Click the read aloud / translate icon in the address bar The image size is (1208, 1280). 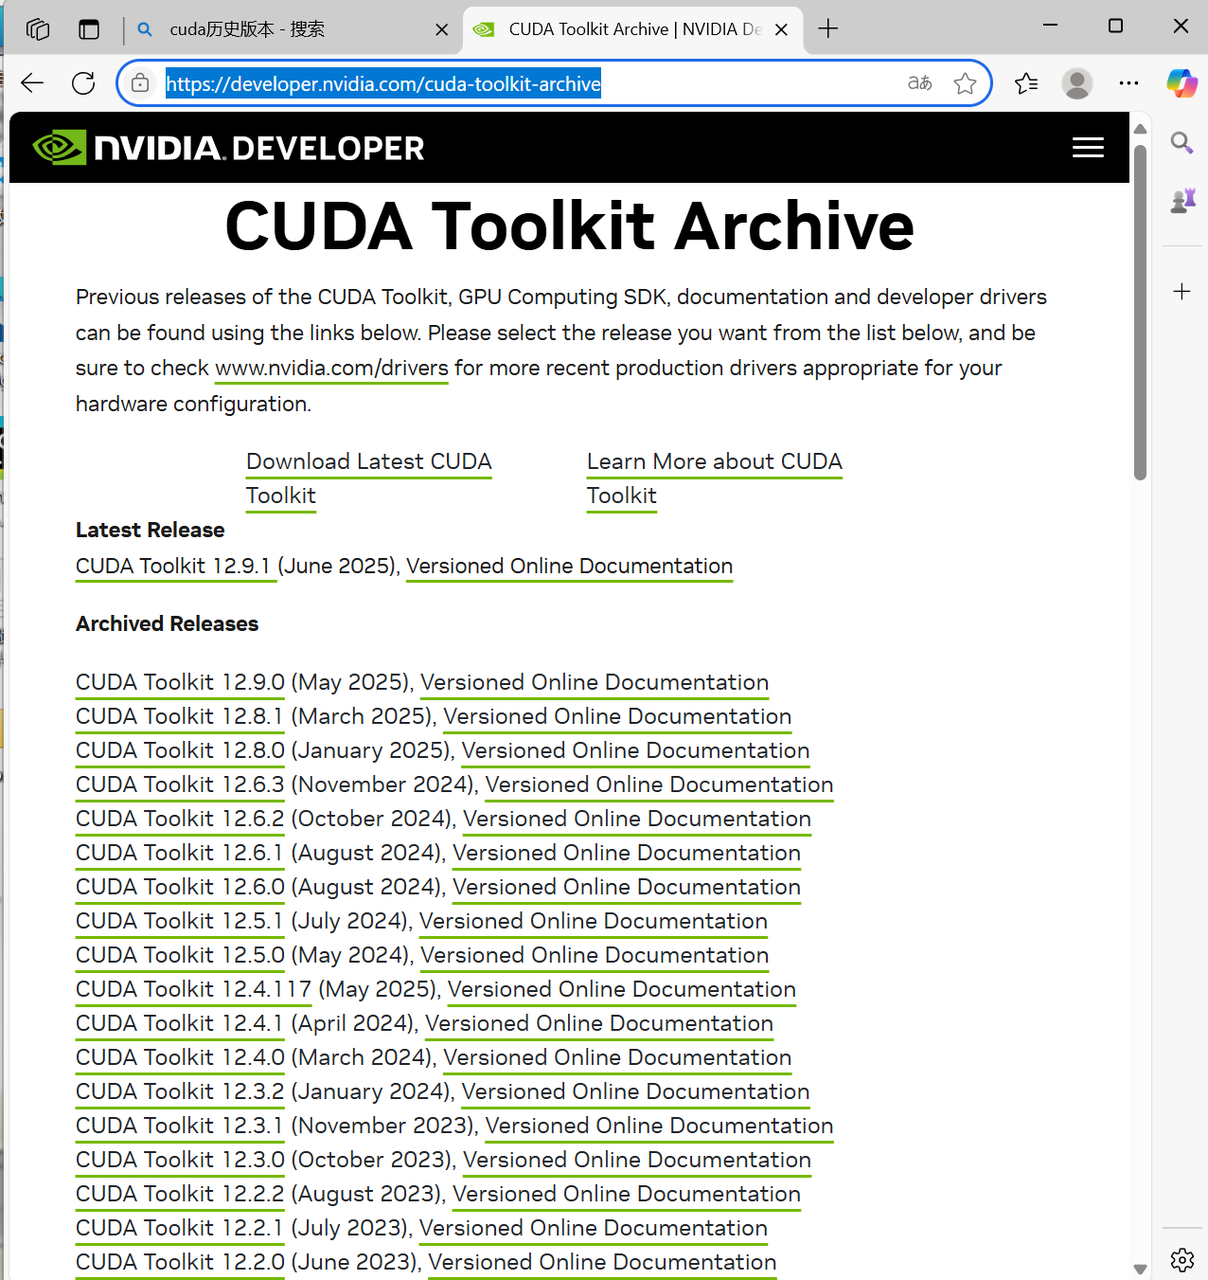click(x=920, y=83)
